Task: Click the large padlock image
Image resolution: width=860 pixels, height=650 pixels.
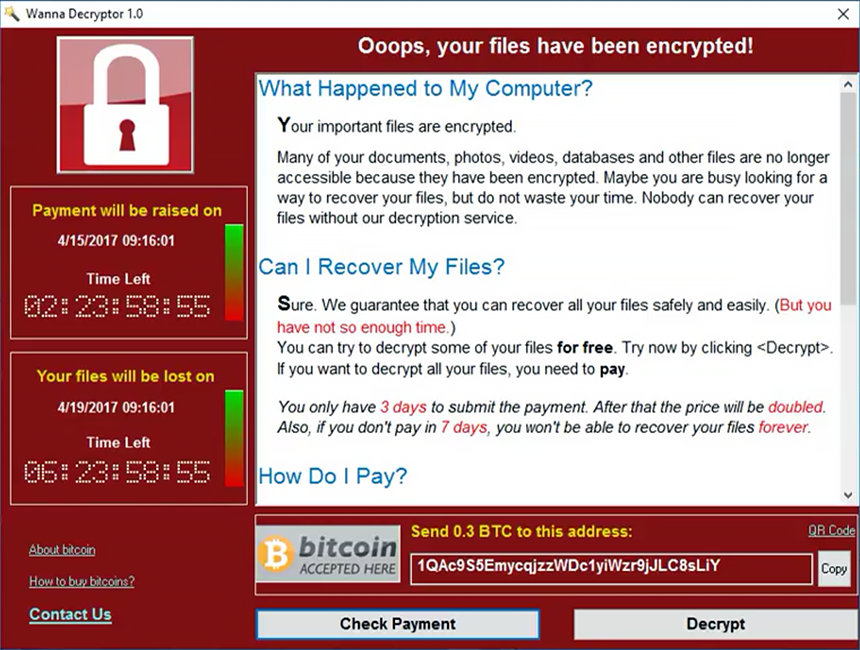Action: [x=125, y=107]
